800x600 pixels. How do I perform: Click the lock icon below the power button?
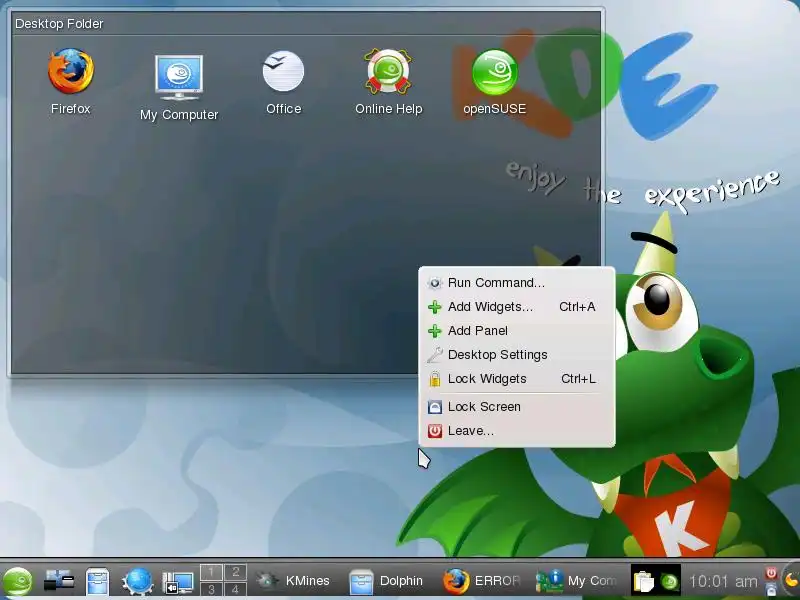(771, 589)
